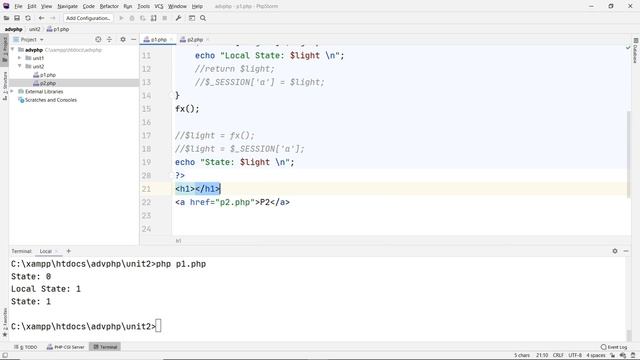640x360 pixels.
Task: Change UTF-8 file encoding setting
Action: 575,356
